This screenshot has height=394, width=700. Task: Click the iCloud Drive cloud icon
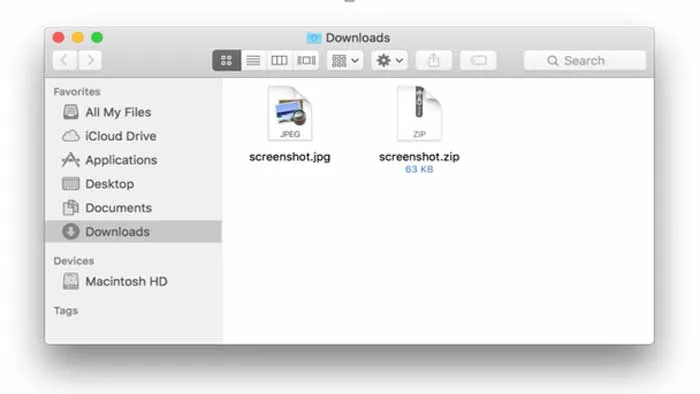pyautogui.click(x=71, y=136)
